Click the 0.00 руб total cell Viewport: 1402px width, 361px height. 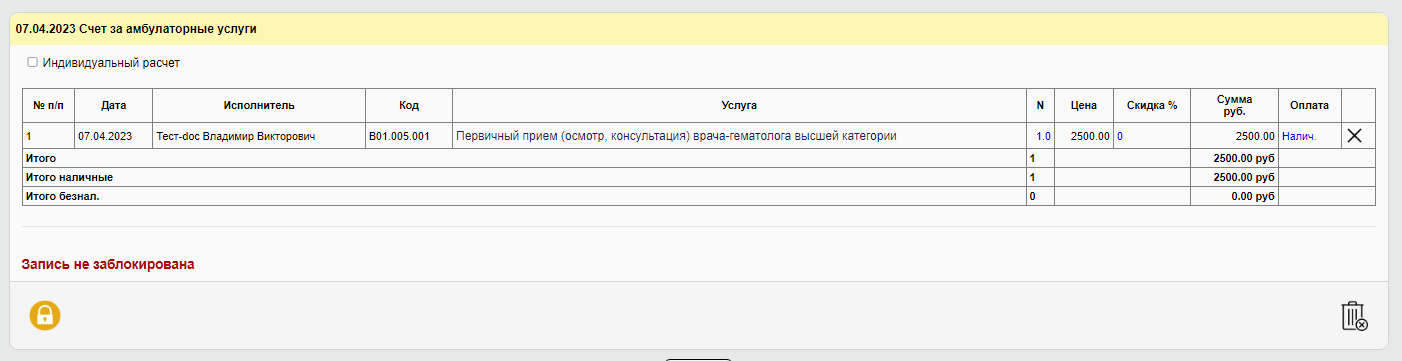click(1234, 196)
